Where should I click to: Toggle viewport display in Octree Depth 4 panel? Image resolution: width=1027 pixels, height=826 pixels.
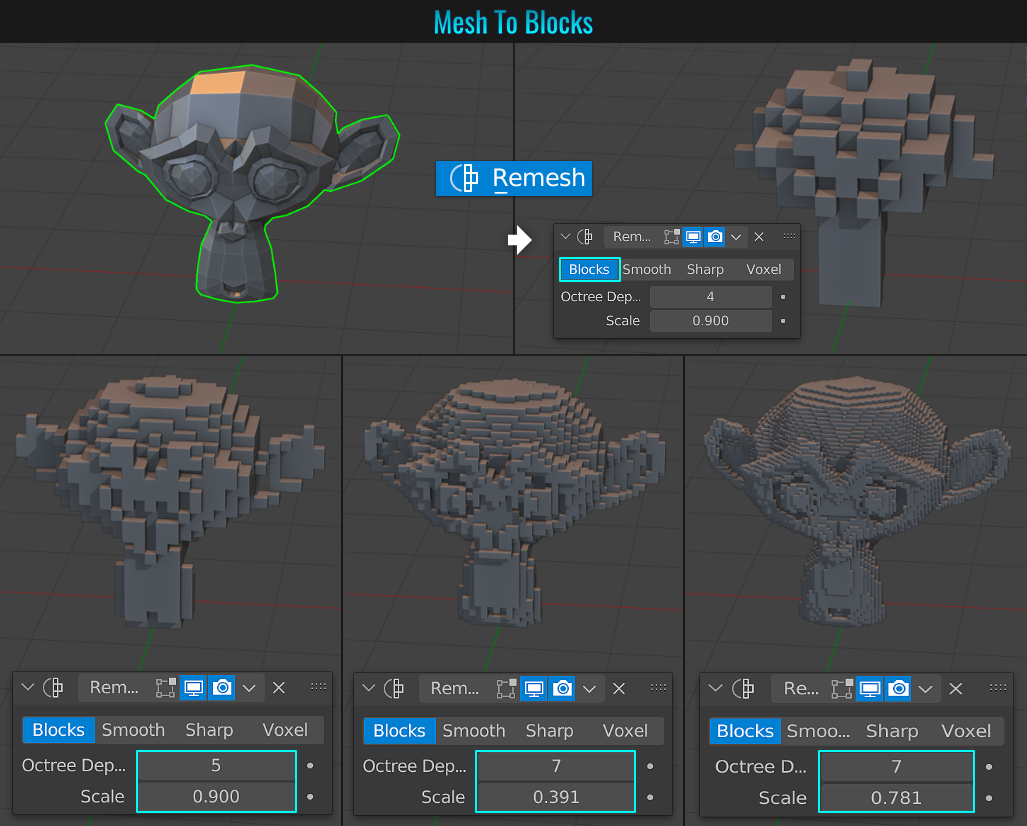[693, 236]
